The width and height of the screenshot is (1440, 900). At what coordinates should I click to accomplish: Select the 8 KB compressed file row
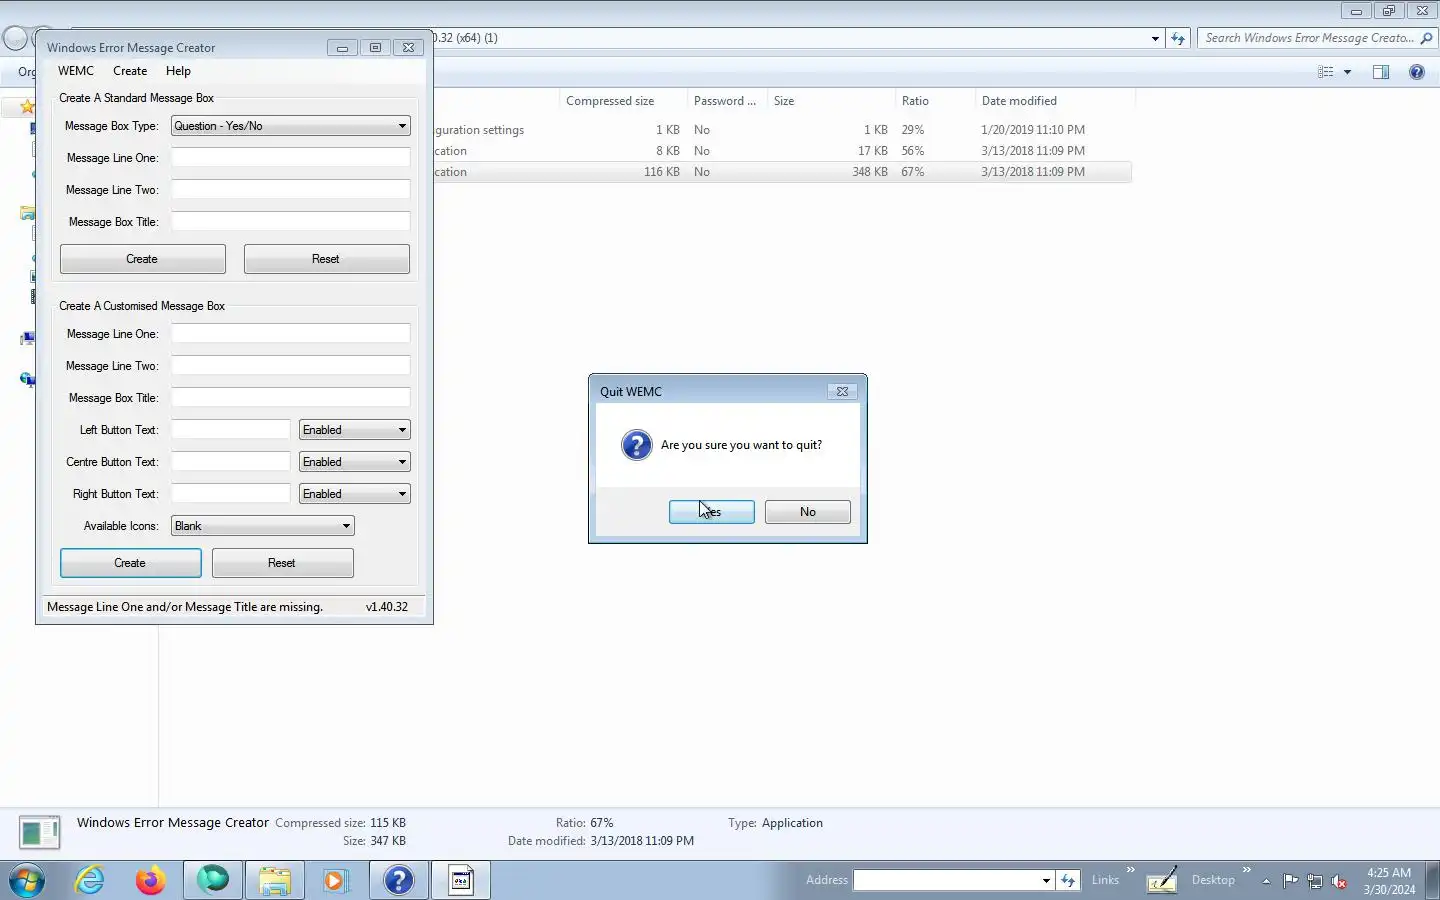click(782, 151)
